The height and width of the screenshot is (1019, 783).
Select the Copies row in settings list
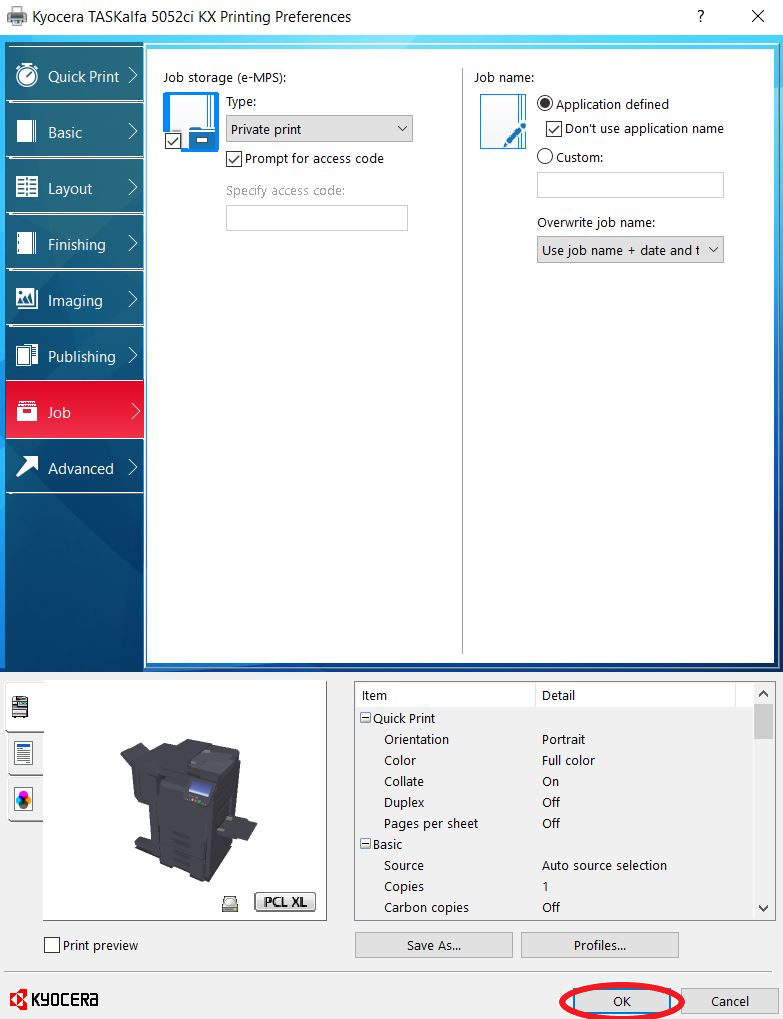[x=552, y=886]
